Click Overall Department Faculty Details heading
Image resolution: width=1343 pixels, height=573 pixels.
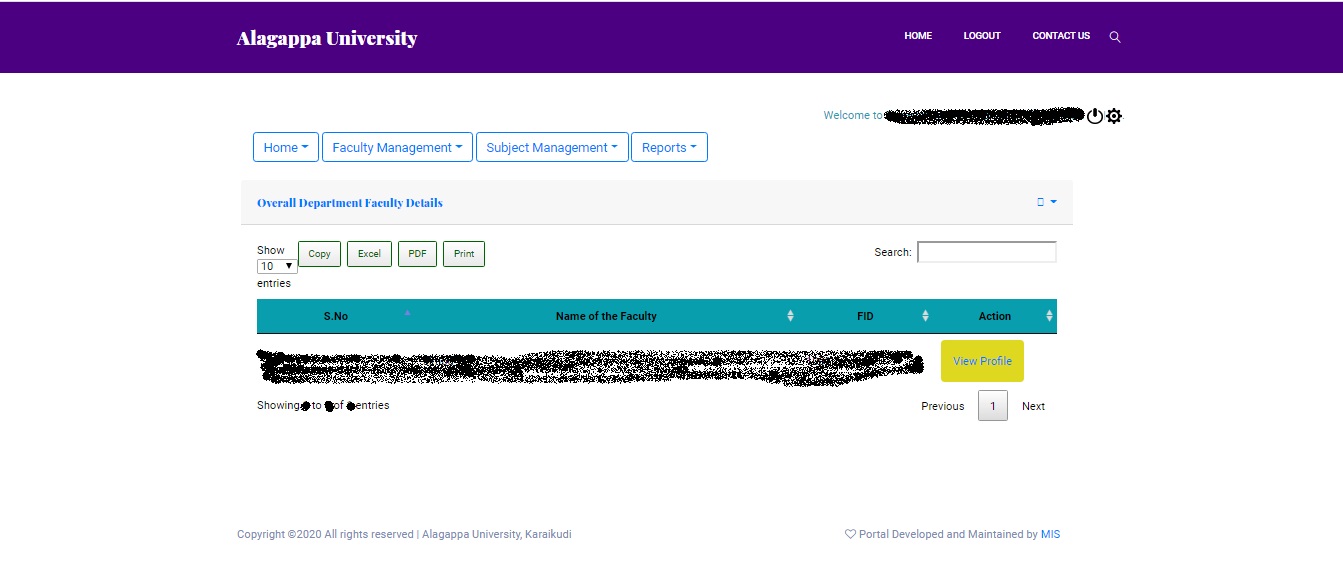click(x=350, y=203)
